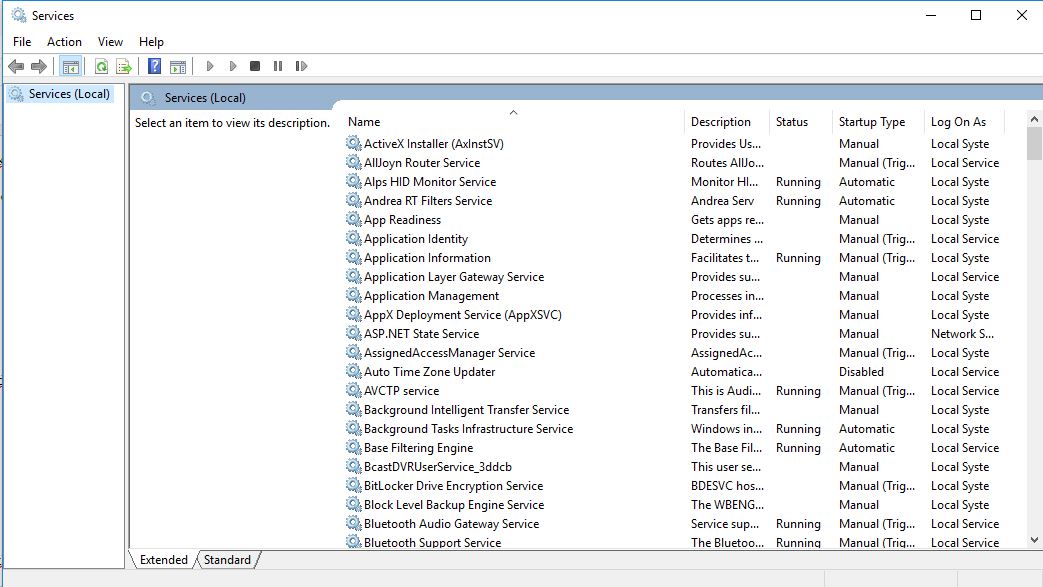Click the Running status of Alps HID Monitor Service
The height and width of the screenshot is (587, 1043).
[798, 182]
